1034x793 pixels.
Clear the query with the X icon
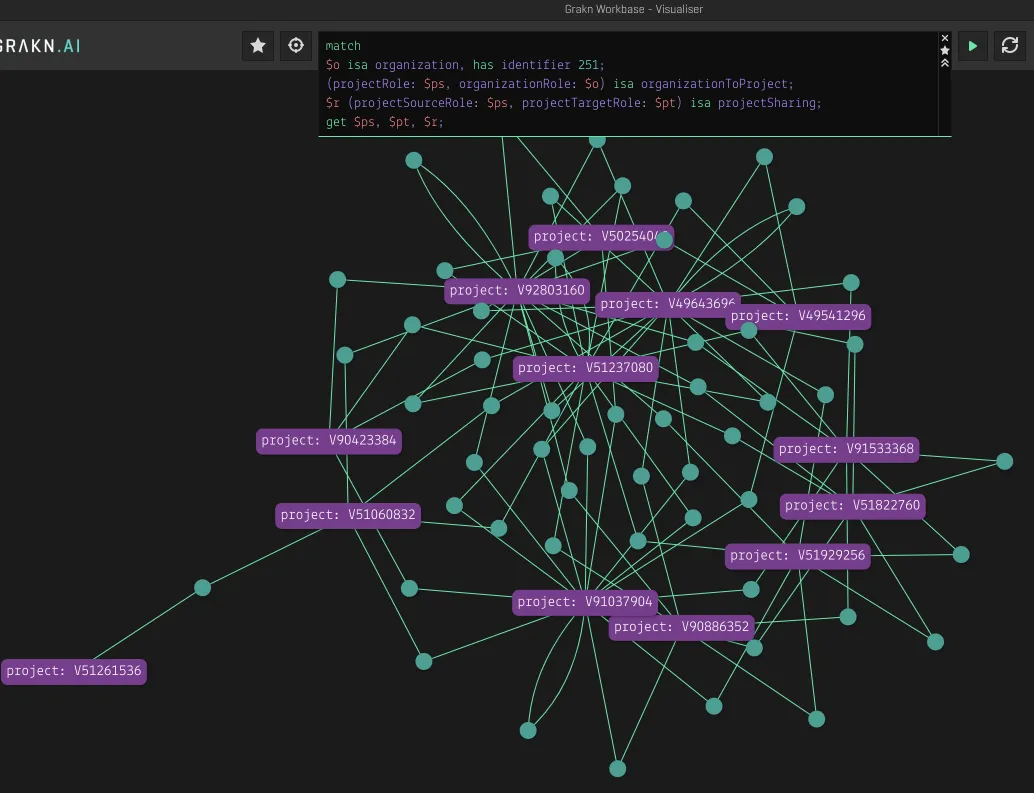pos(944,38)
